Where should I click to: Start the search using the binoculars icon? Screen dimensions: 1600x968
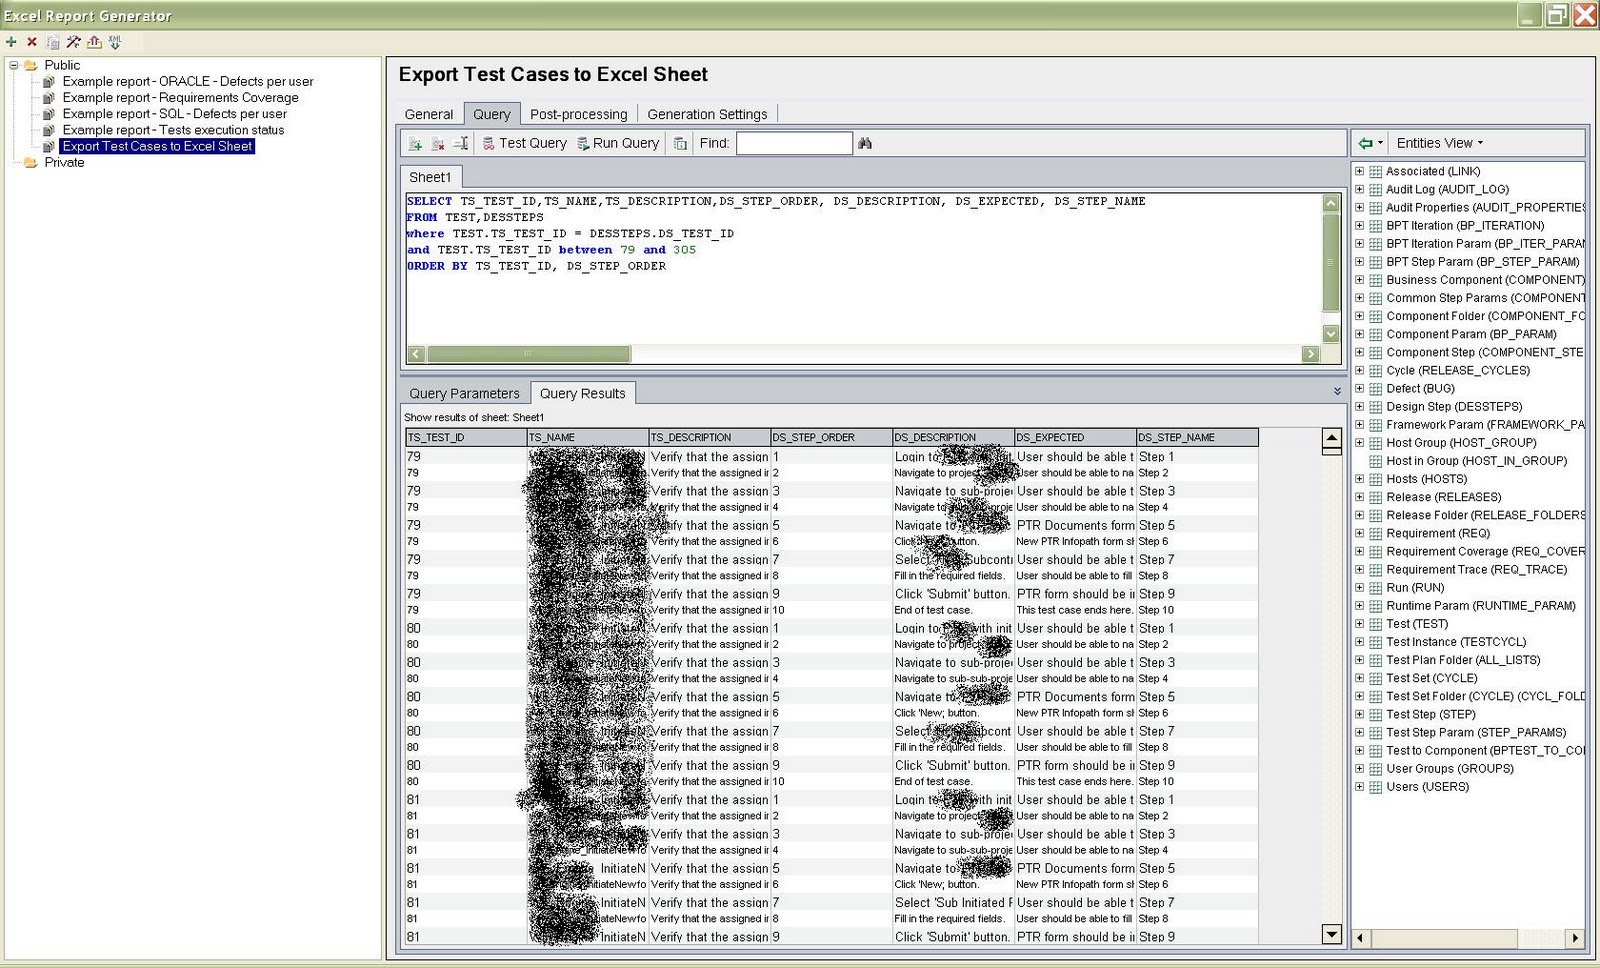tap(865, 143)
